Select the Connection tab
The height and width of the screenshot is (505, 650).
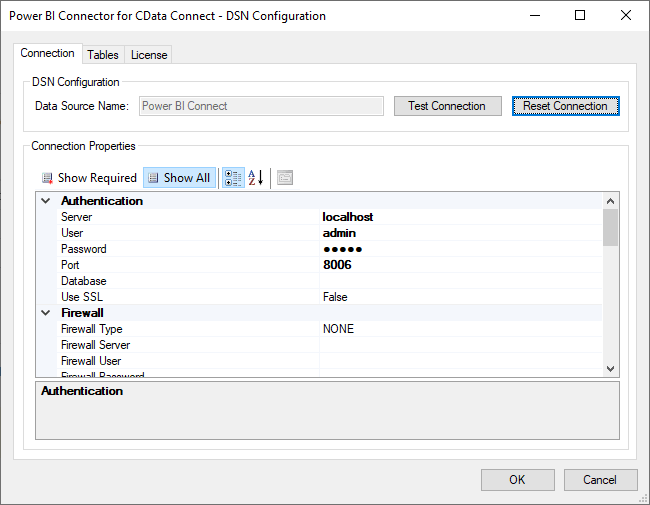(x=48, y=54)
